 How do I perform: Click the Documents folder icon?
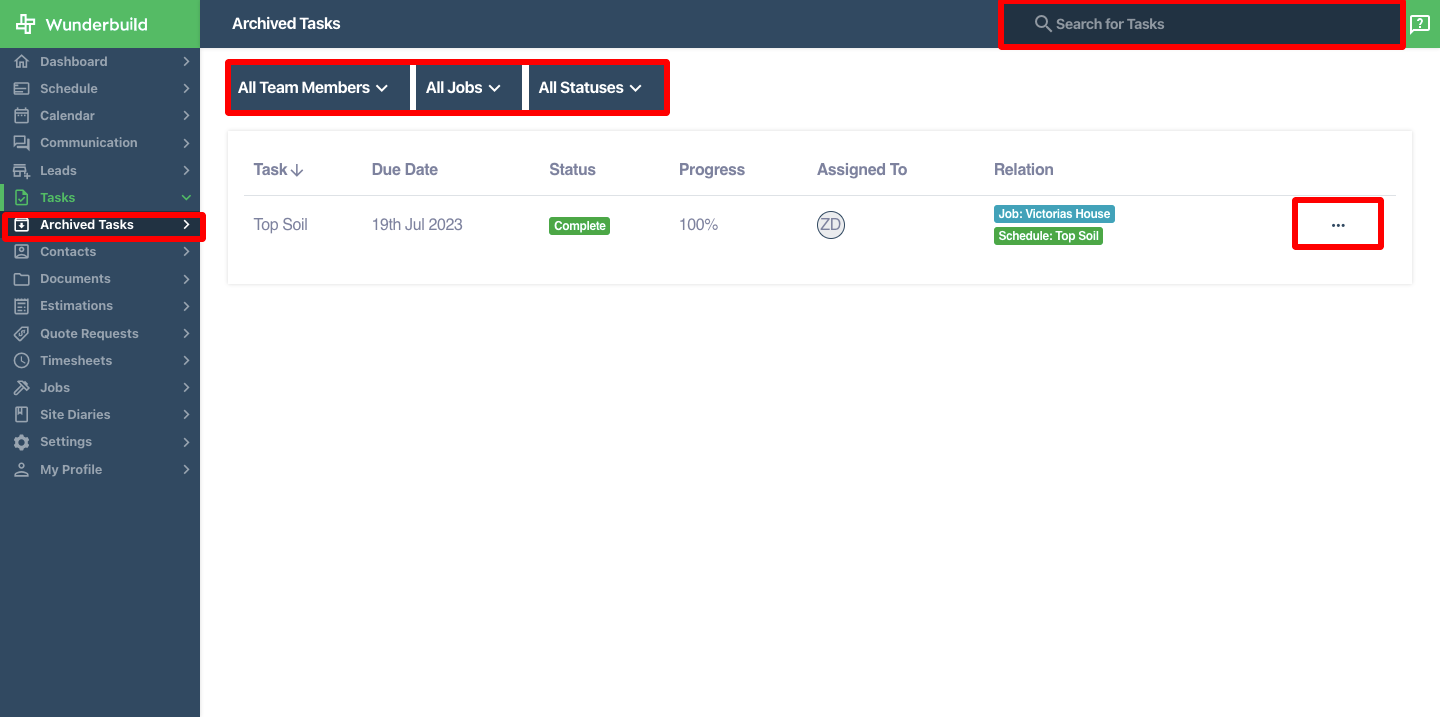click(x=21, y=279)
